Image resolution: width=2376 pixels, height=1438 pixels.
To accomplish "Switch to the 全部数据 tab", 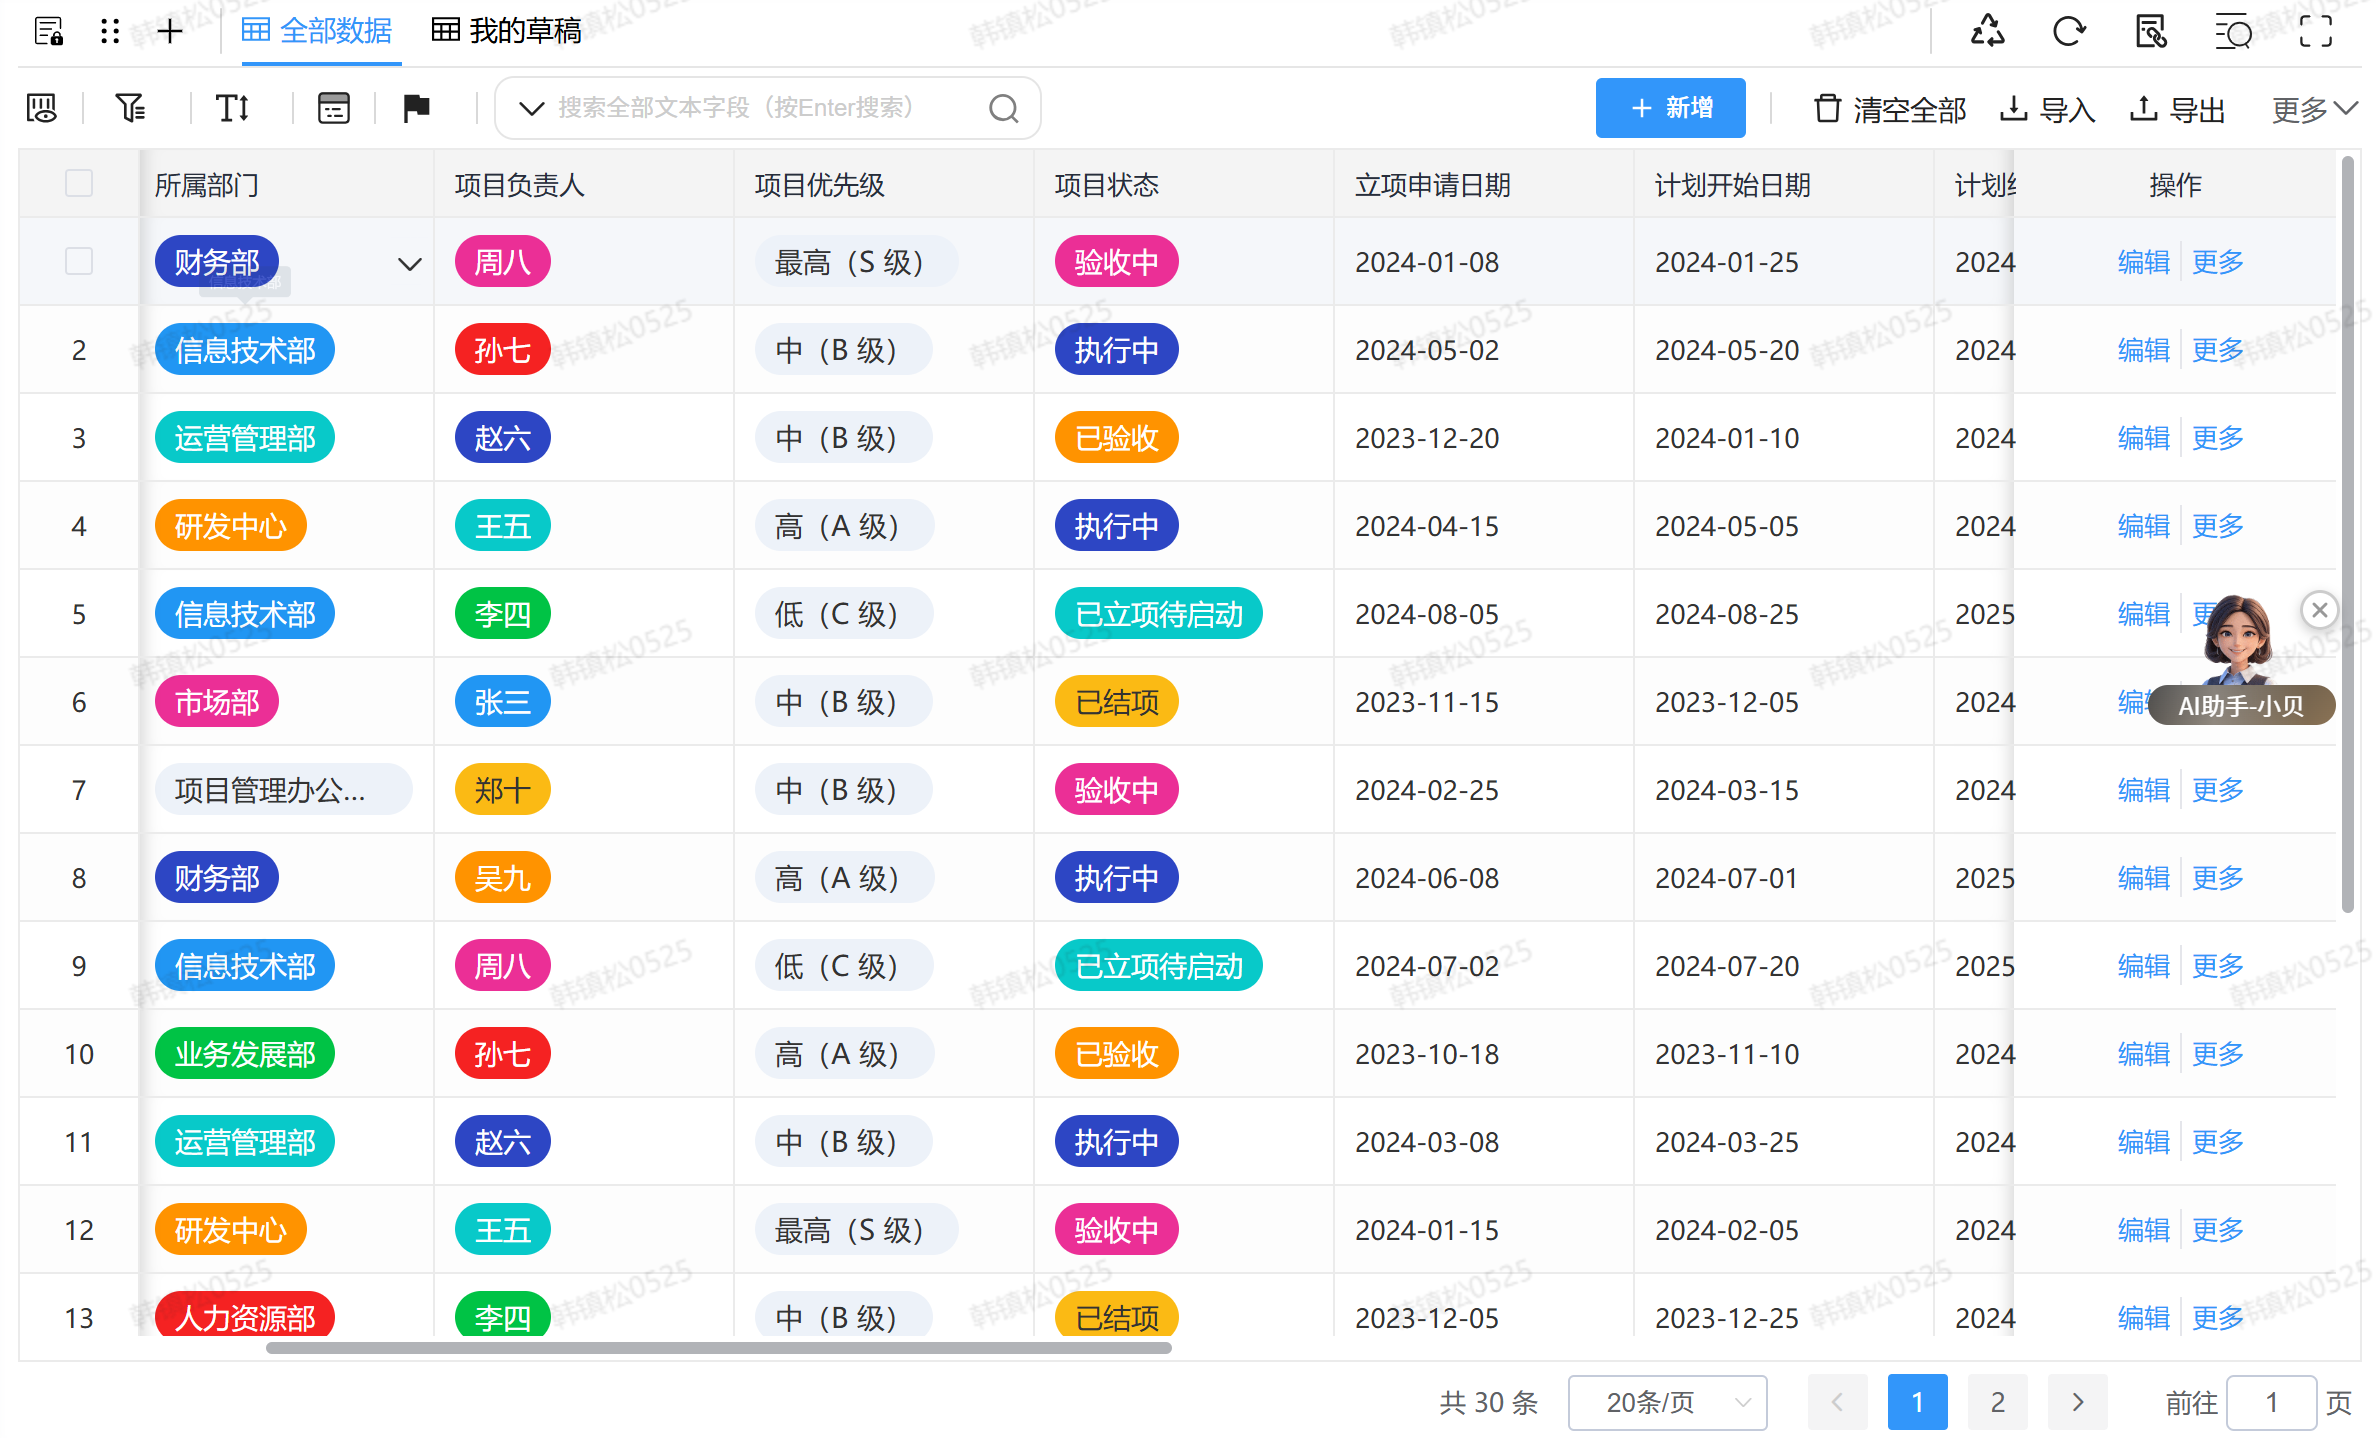I will 317,31.
